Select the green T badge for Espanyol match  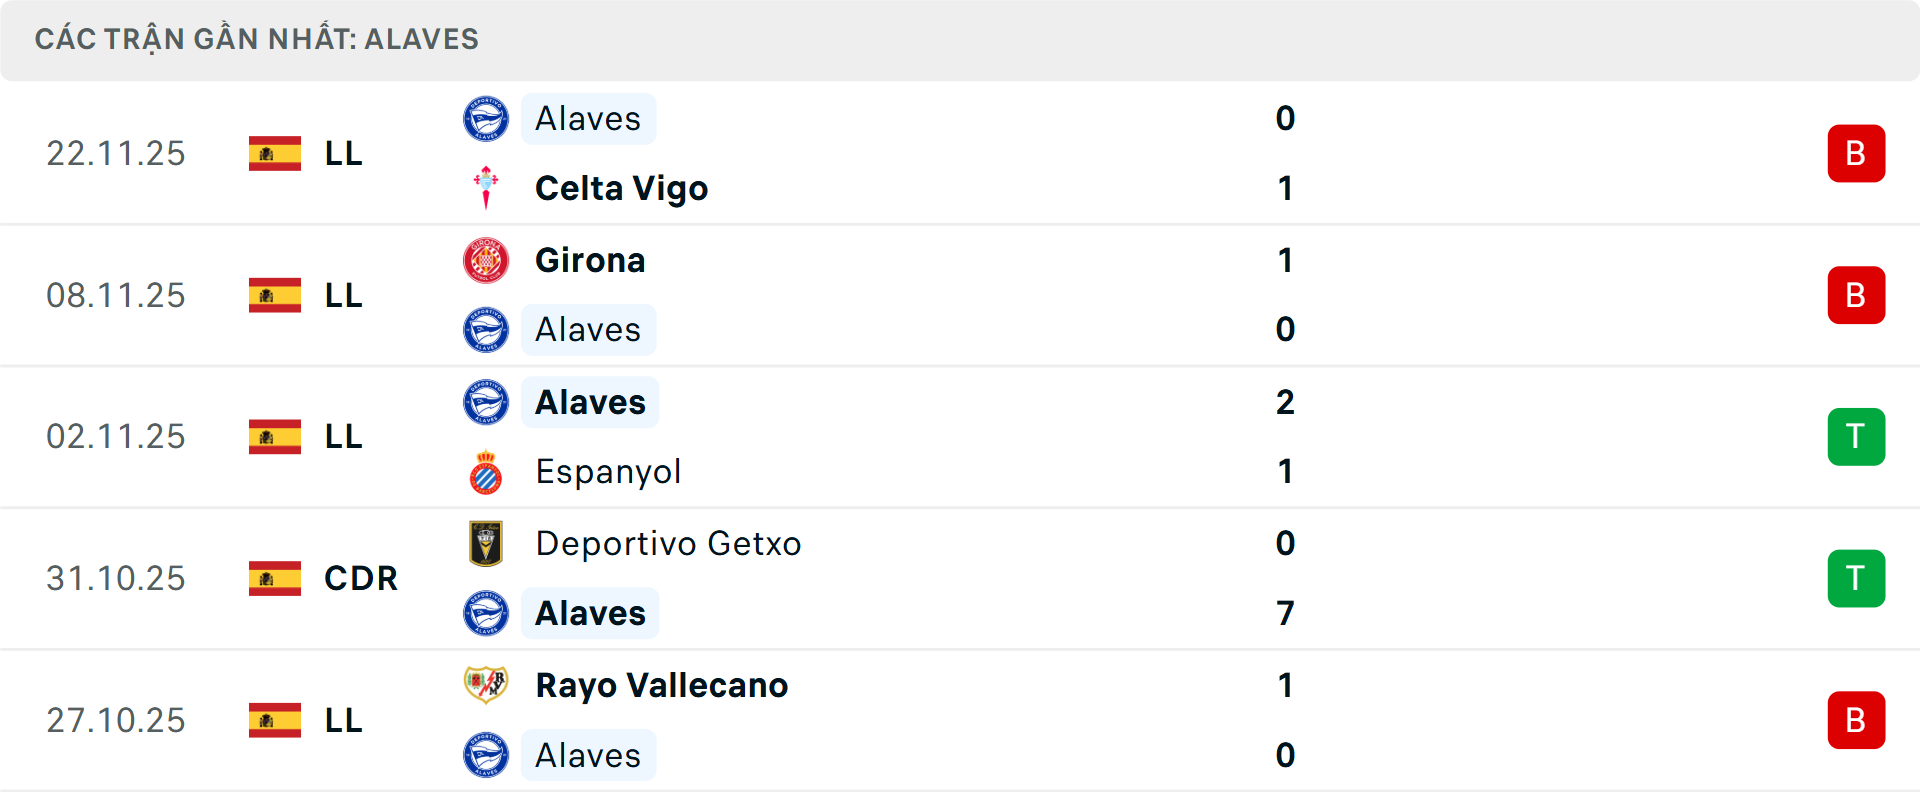(1856, 436)
